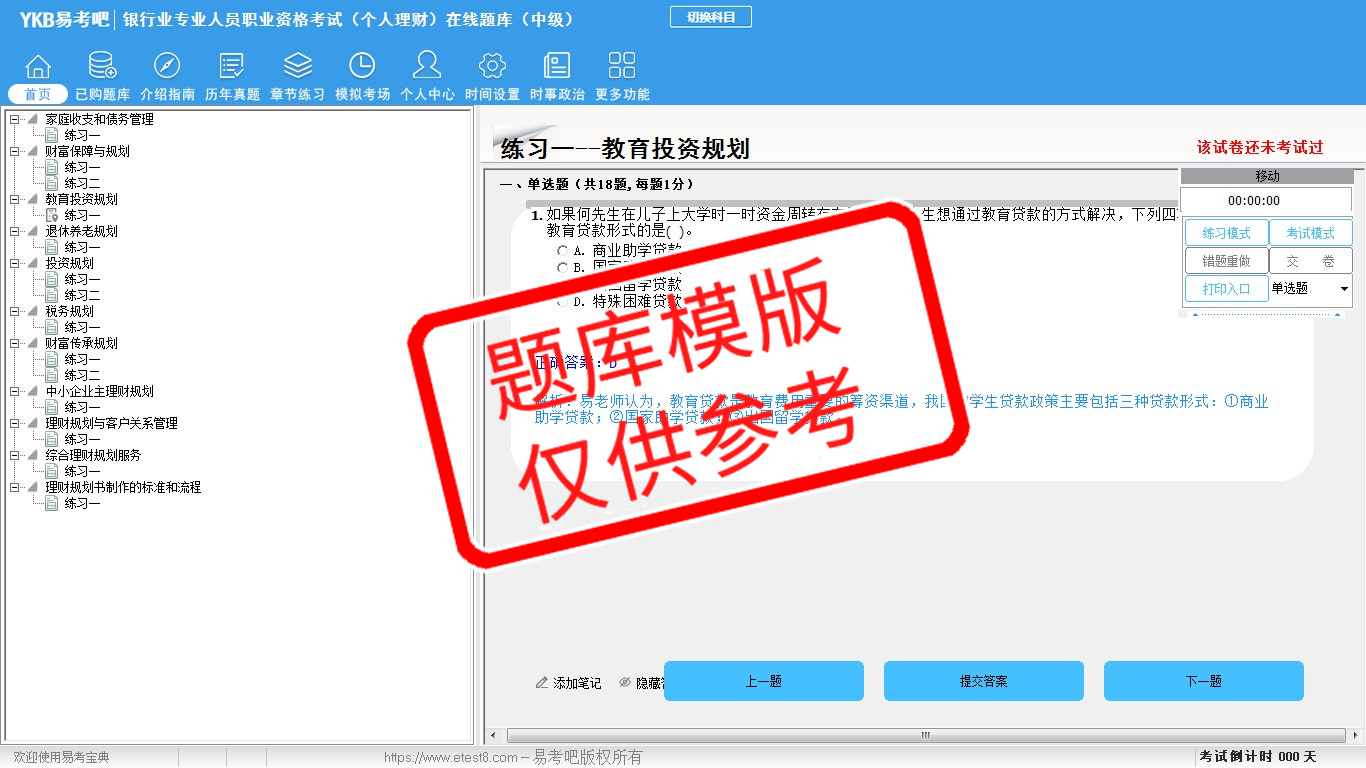The height and width of the screenshot is (768, 1366).
Task: Click the https://www.etest8.com link in status bar
Action: pos(451,758)
